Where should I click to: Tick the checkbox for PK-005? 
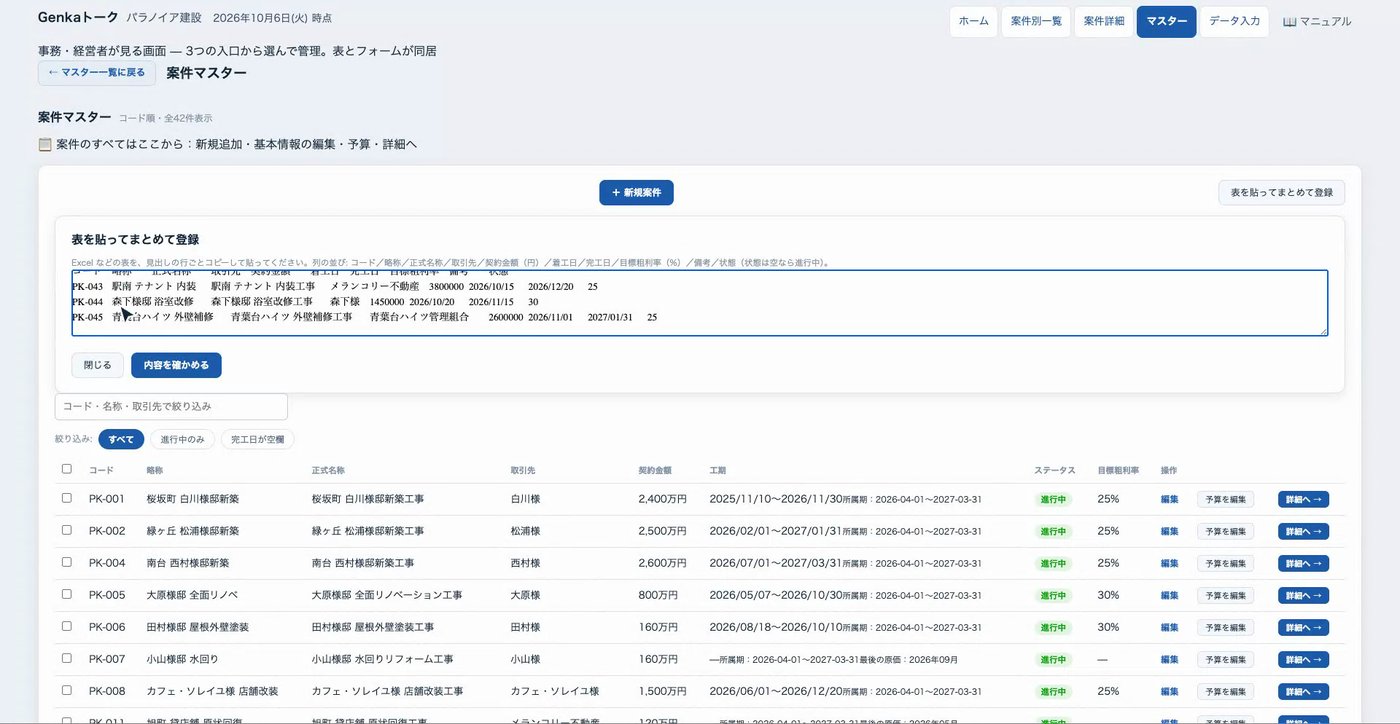[x=67, y=594]
